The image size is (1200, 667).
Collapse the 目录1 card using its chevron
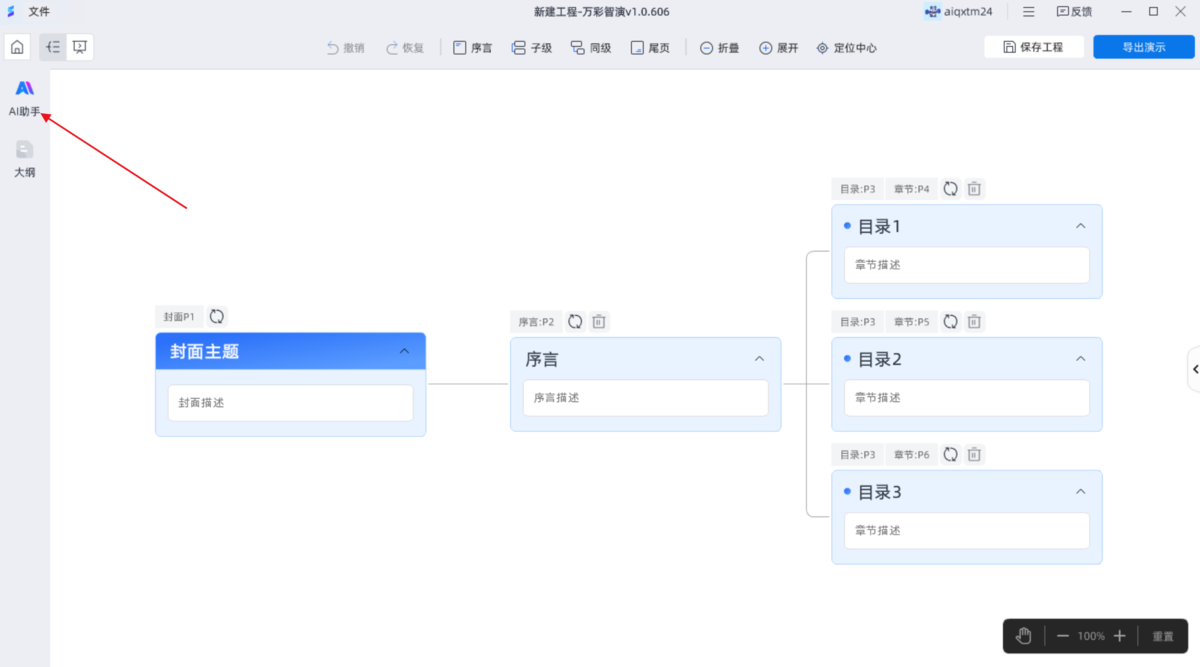(x=1080, y=226)
